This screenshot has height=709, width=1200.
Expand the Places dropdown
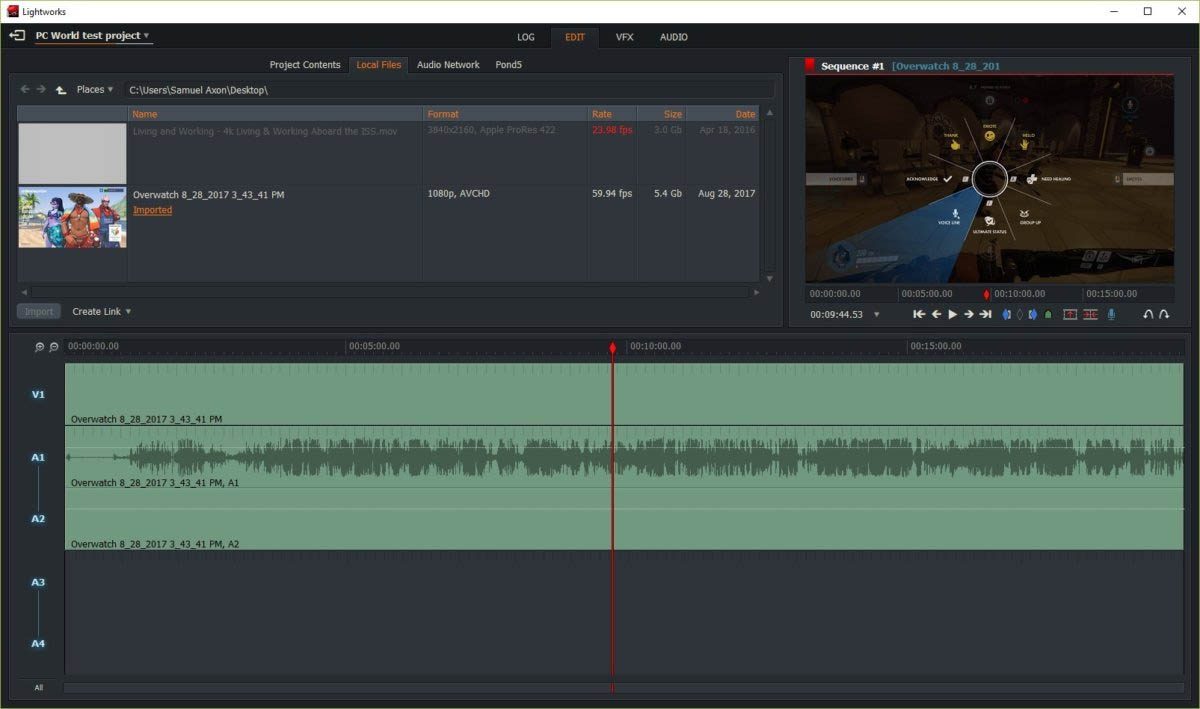[95, 89]
